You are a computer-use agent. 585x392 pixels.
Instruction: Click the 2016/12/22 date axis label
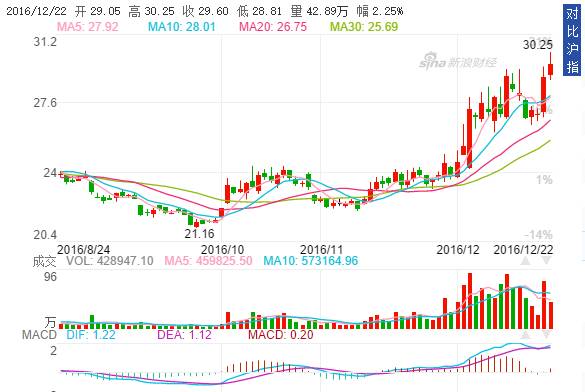(523, 249)
